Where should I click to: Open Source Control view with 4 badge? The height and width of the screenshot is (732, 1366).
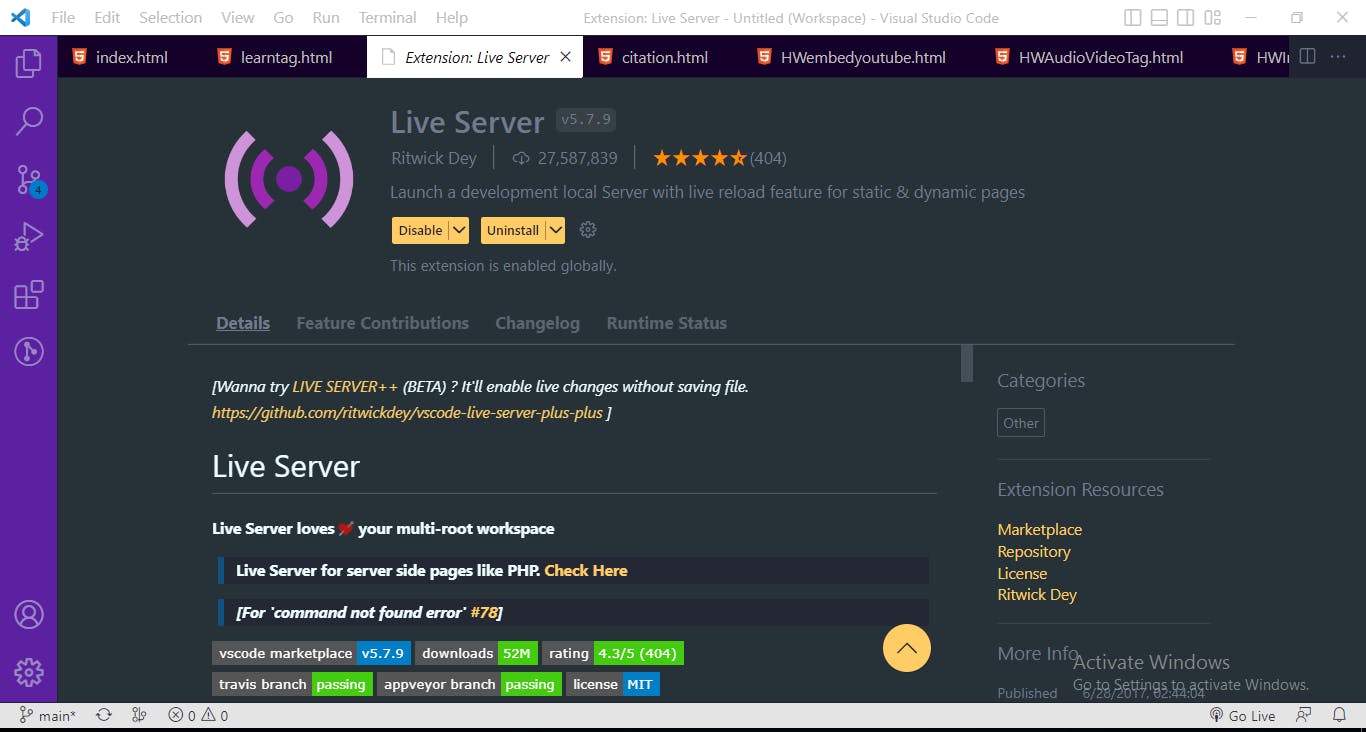point(28,180)
